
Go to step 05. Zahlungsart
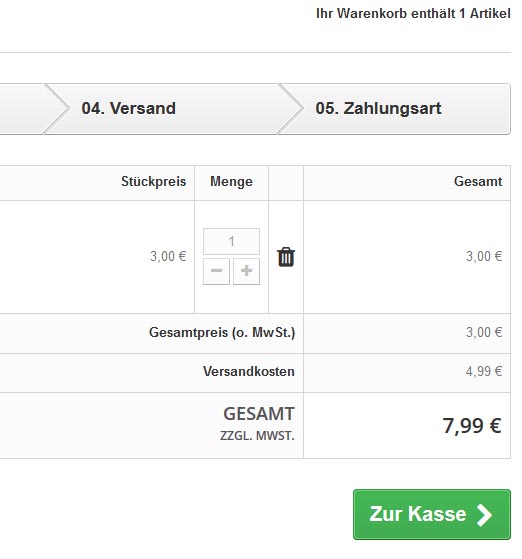coord(394,109)
